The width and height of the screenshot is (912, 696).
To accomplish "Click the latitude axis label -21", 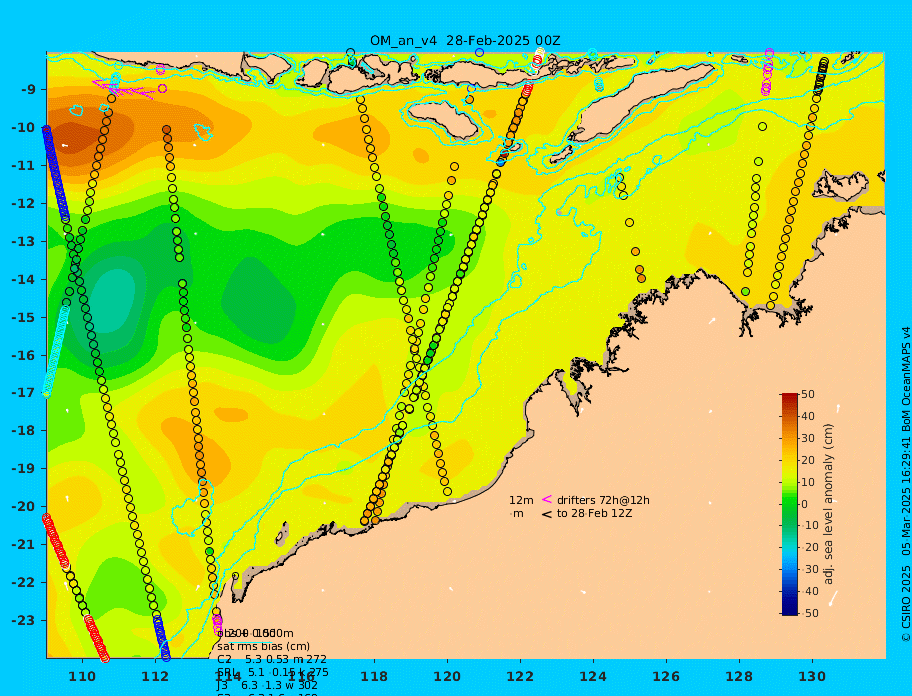I will [24, 545].
